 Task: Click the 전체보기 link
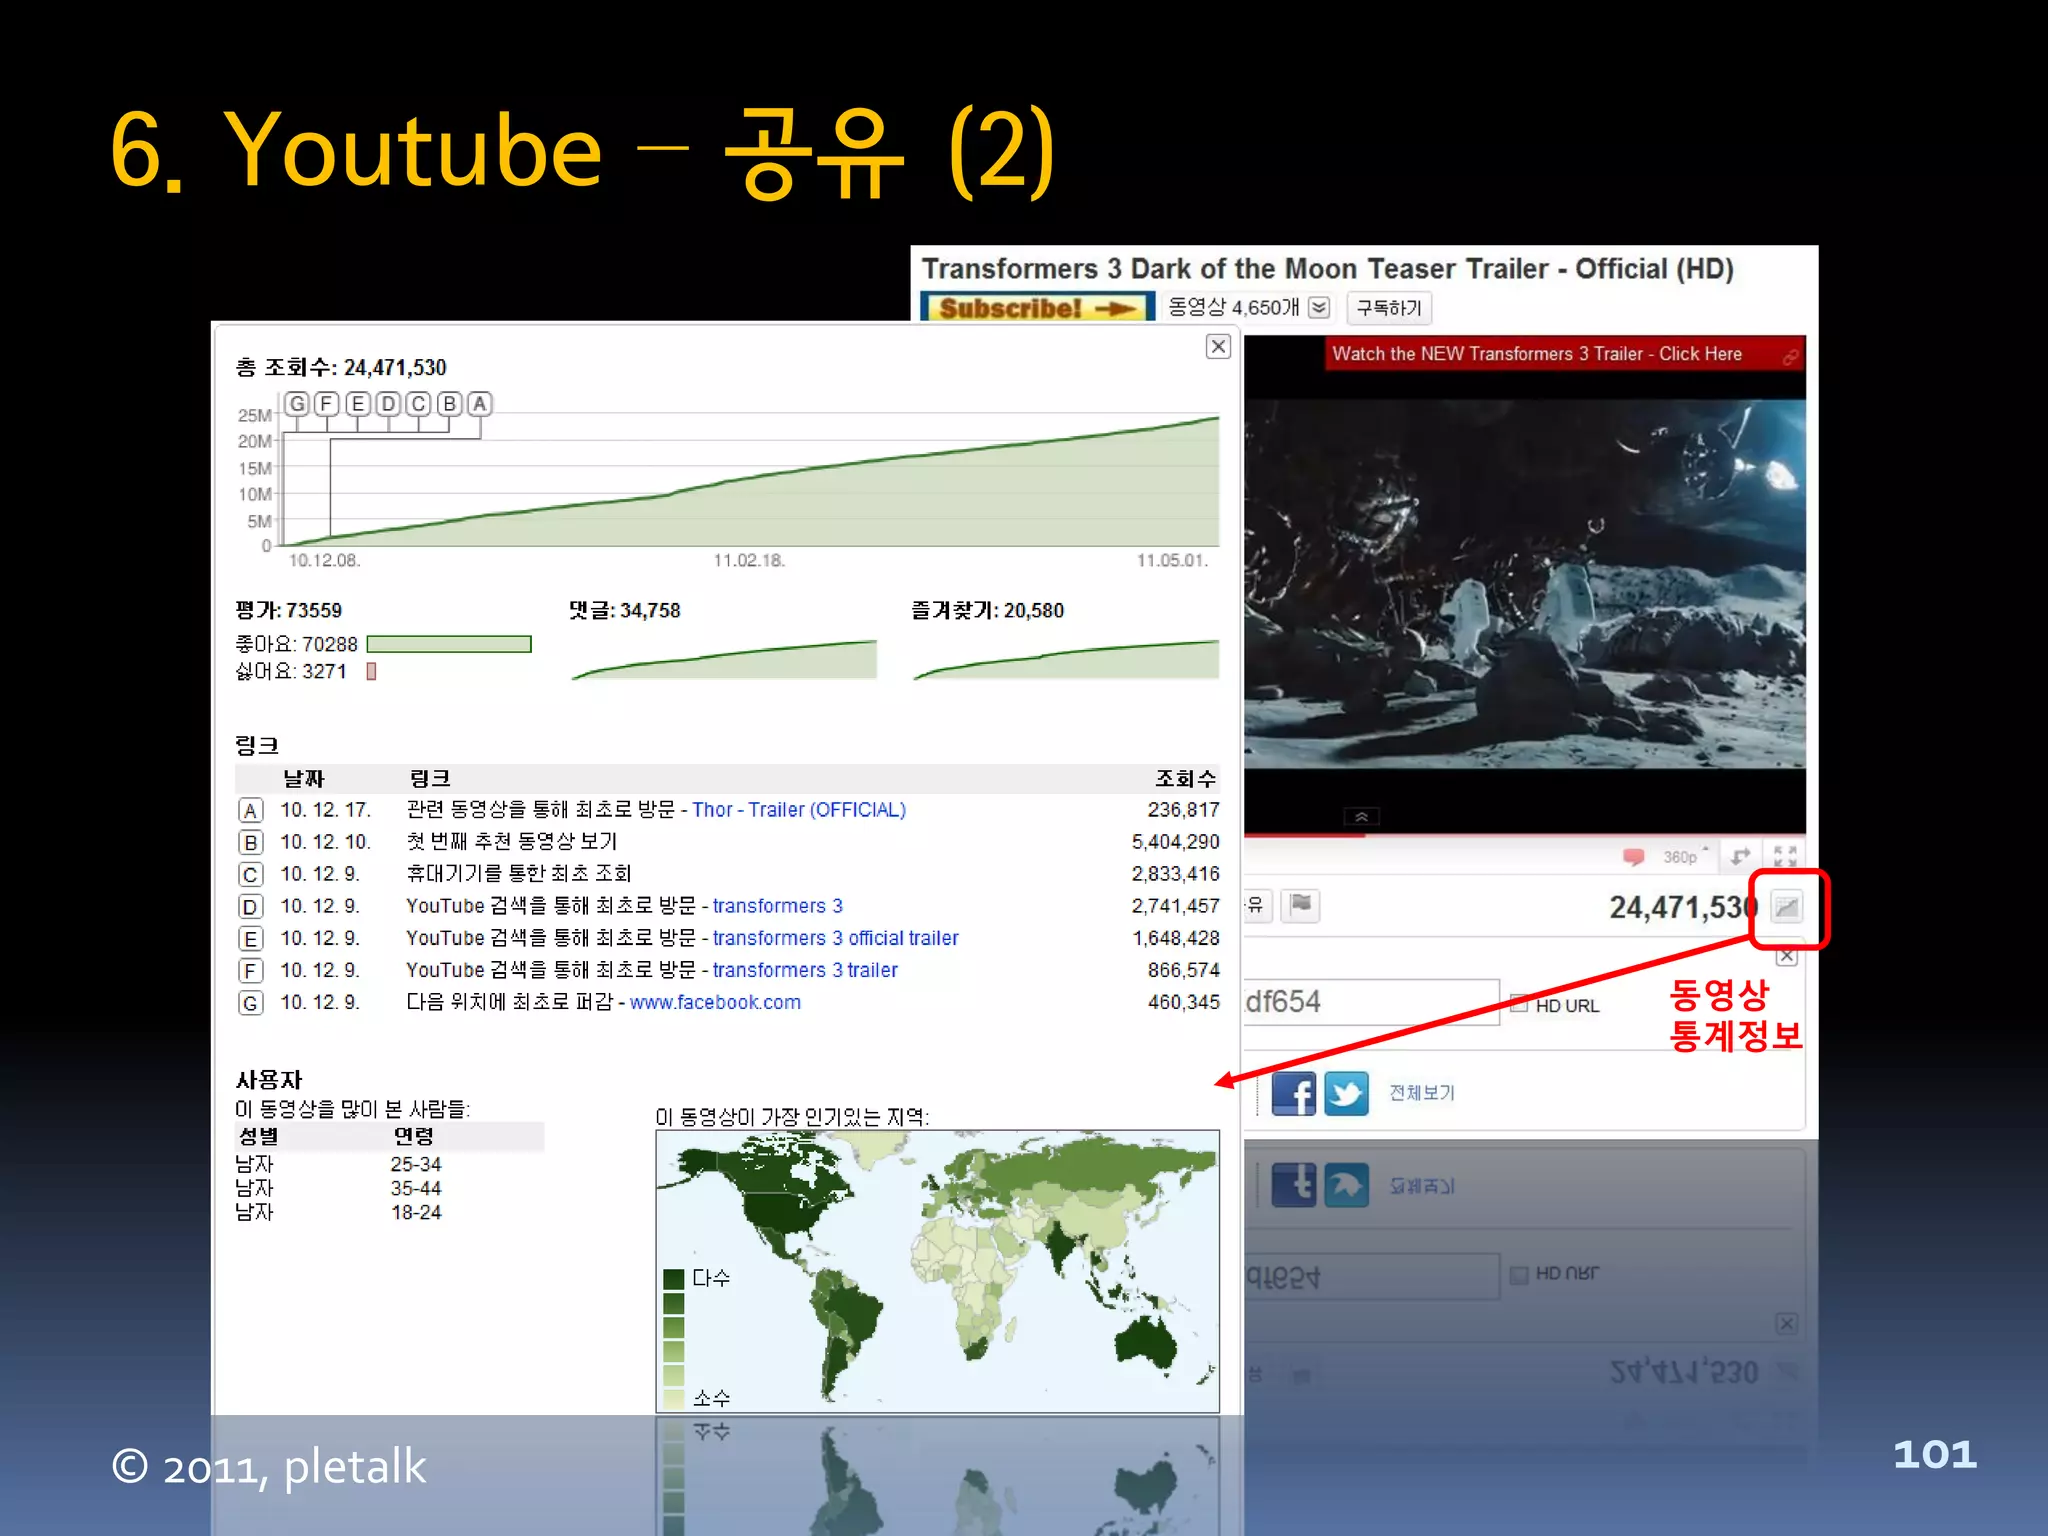[1422, 1093]
